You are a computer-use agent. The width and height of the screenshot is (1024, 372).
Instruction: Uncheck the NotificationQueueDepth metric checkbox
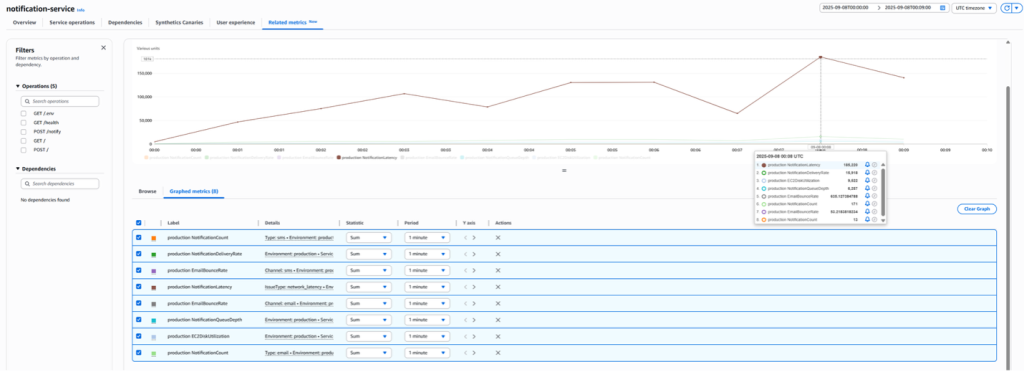coord(138,320)
